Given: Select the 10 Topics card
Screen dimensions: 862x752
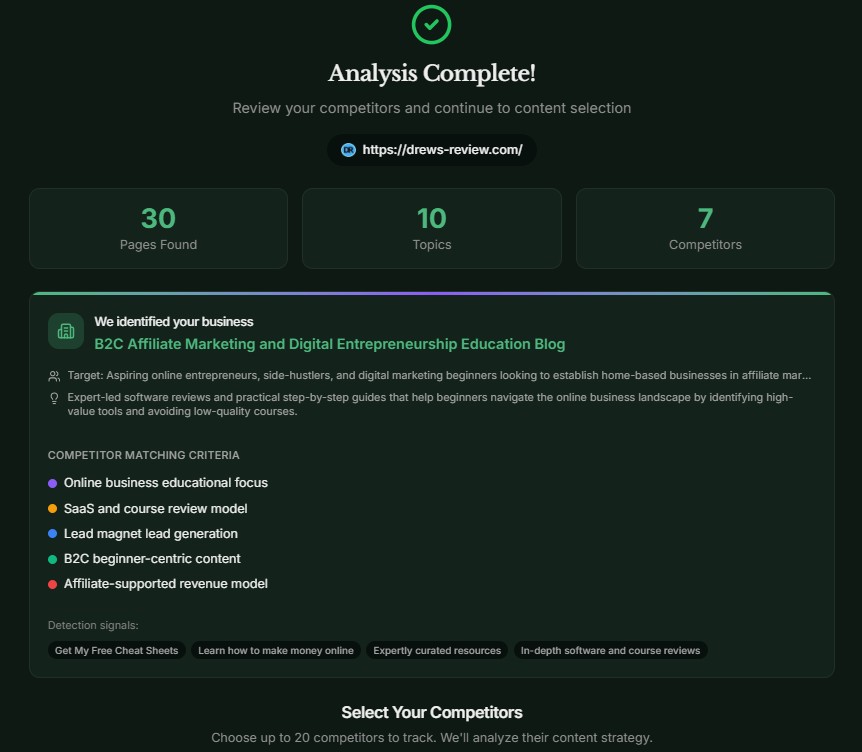Looking at the screenshot, I should [431, 228].
